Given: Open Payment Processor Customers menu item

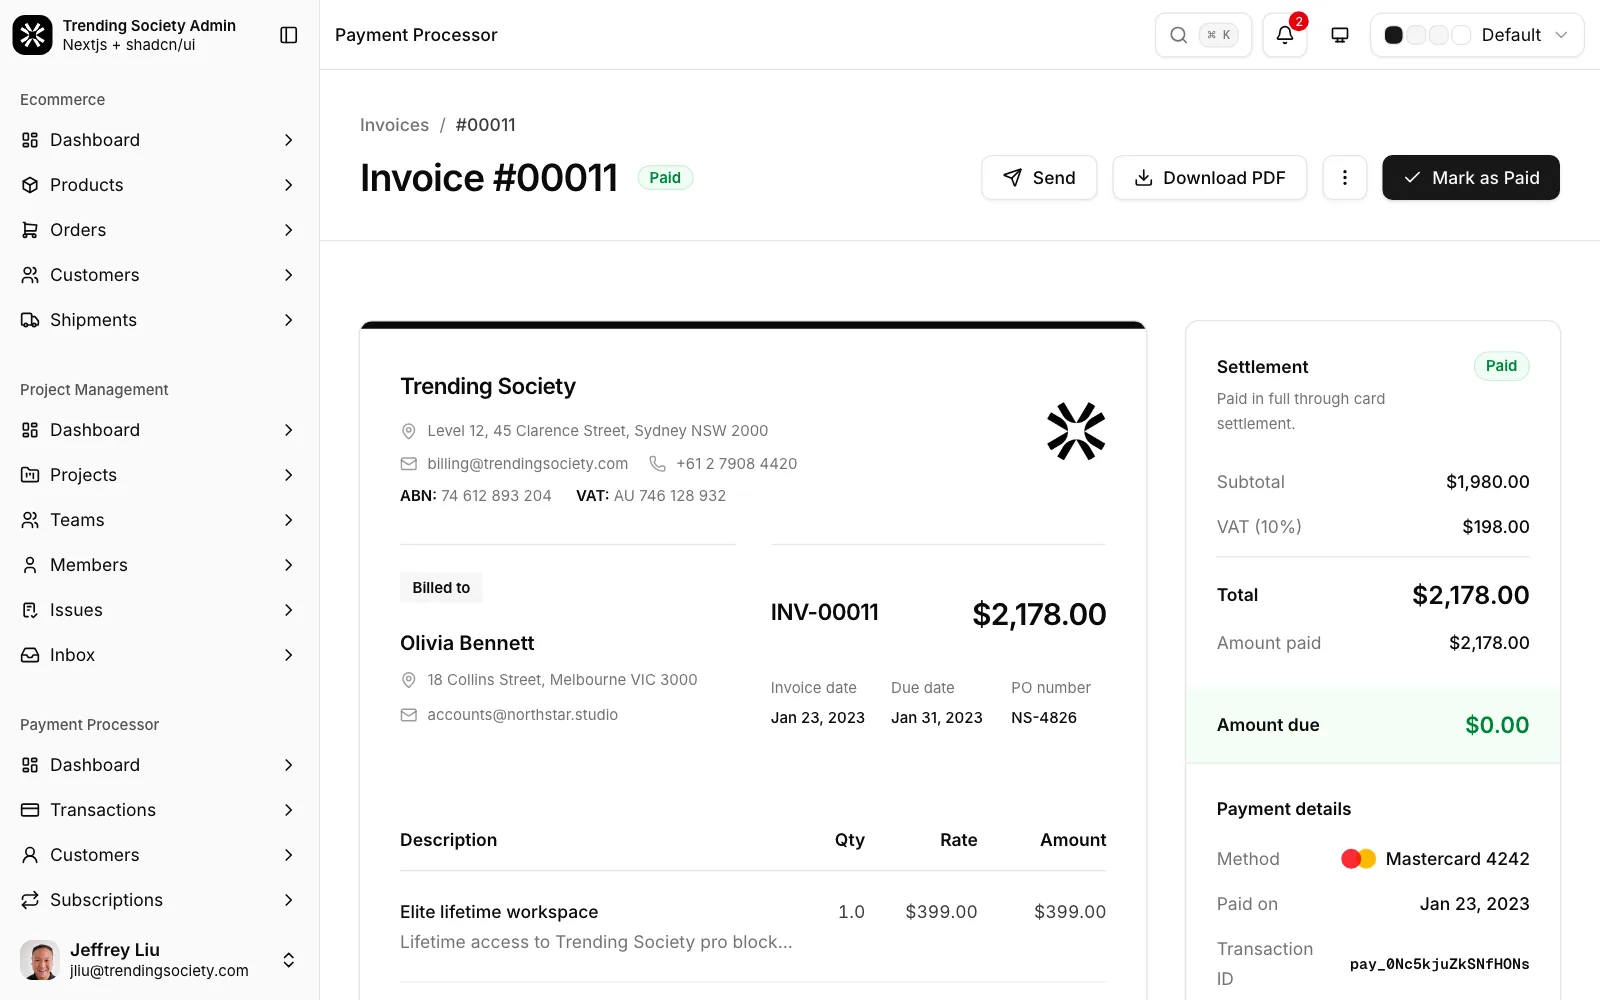Looking at the screenshot, I should tap(160, 855).
